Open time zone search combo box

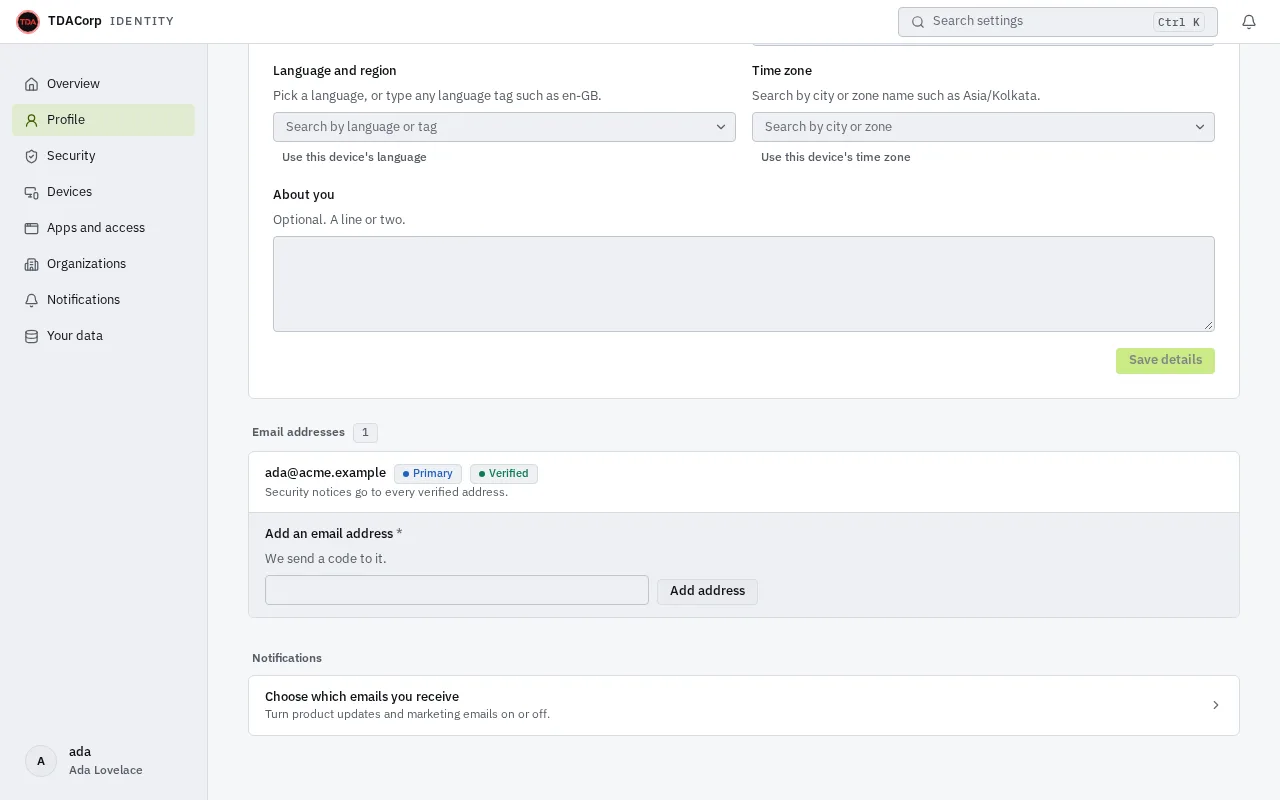(x=983, y=127)
